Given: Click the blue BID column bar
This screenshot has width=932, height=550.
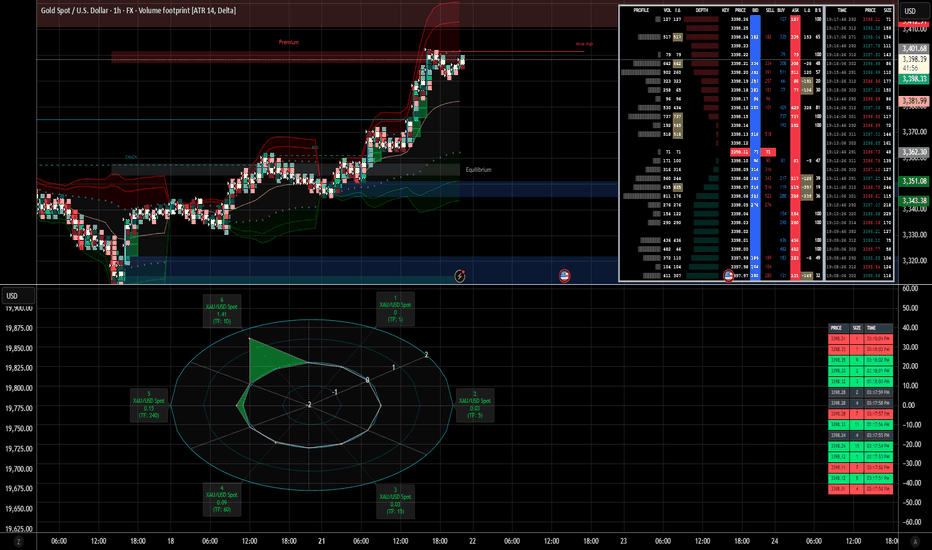Looking at the screenshot, I should tap(755, 147).
